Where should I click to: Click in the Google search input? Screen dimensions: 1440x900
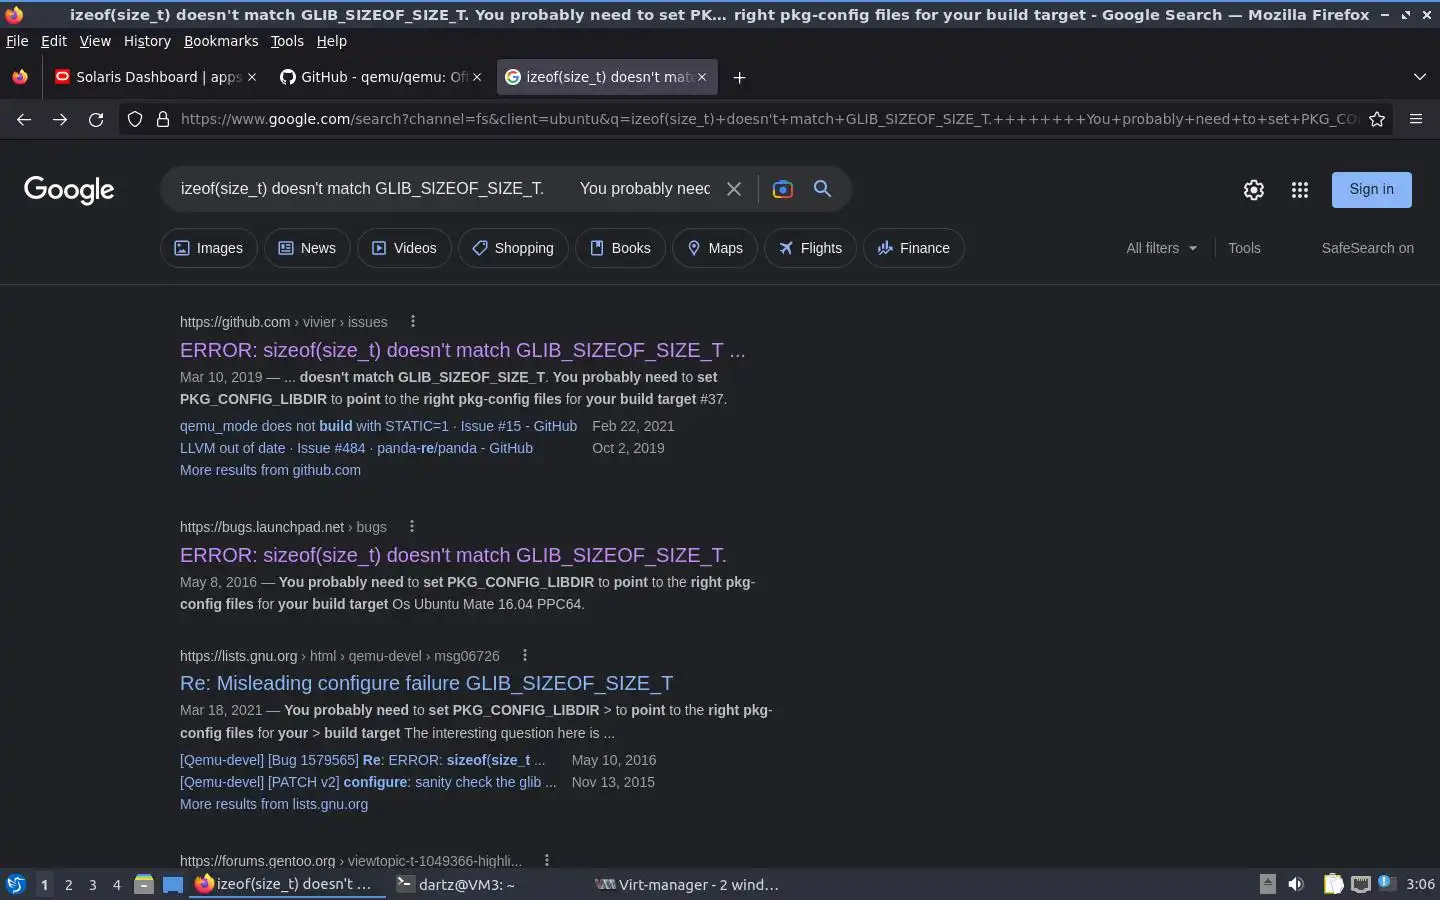445,188
